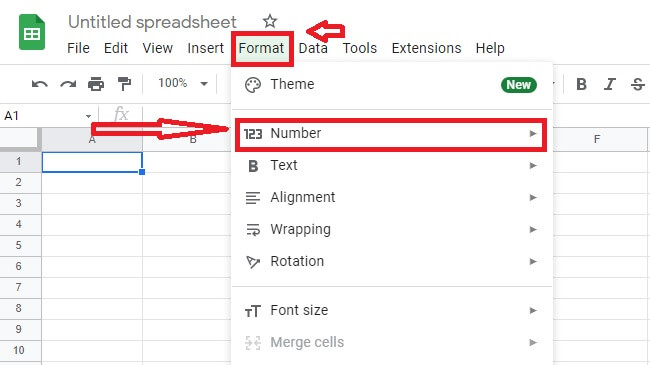Select row 5 header

(19, 245)
